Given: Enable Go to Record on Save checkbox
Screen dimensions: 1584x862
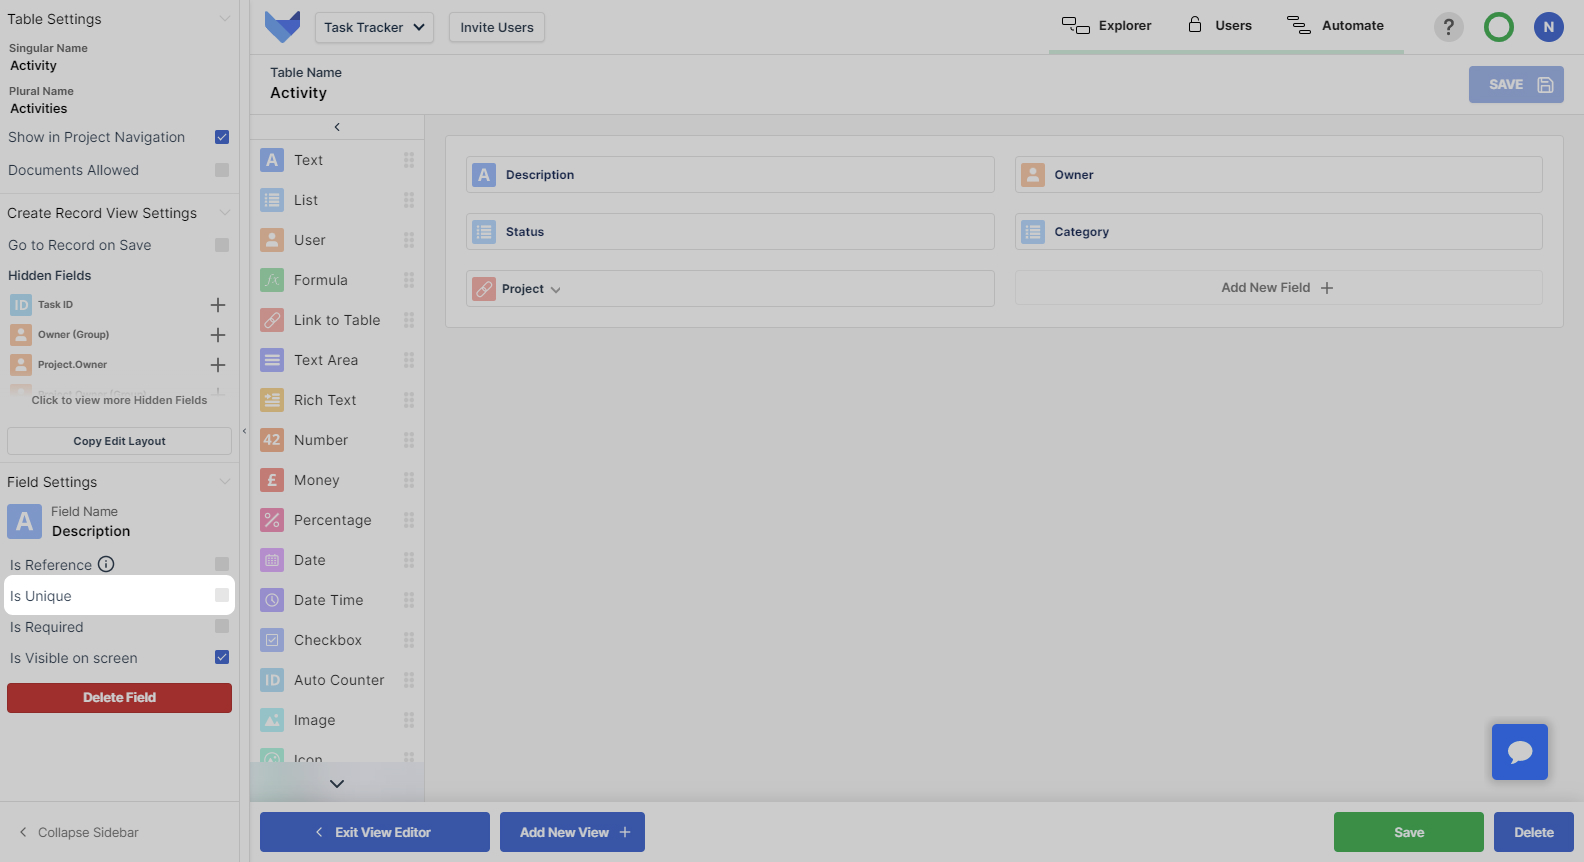Looking at the screenshot, I should [222, 245].
